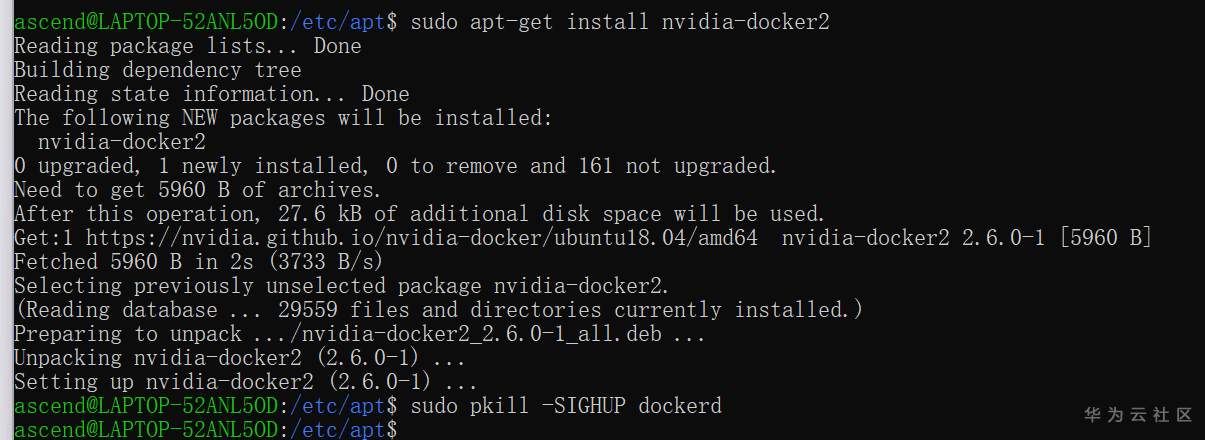Viewport: 1205px width, 440px height.
Task: Click the '(Reading database ... 29559 files' line
Action: [x=438, y=310]
